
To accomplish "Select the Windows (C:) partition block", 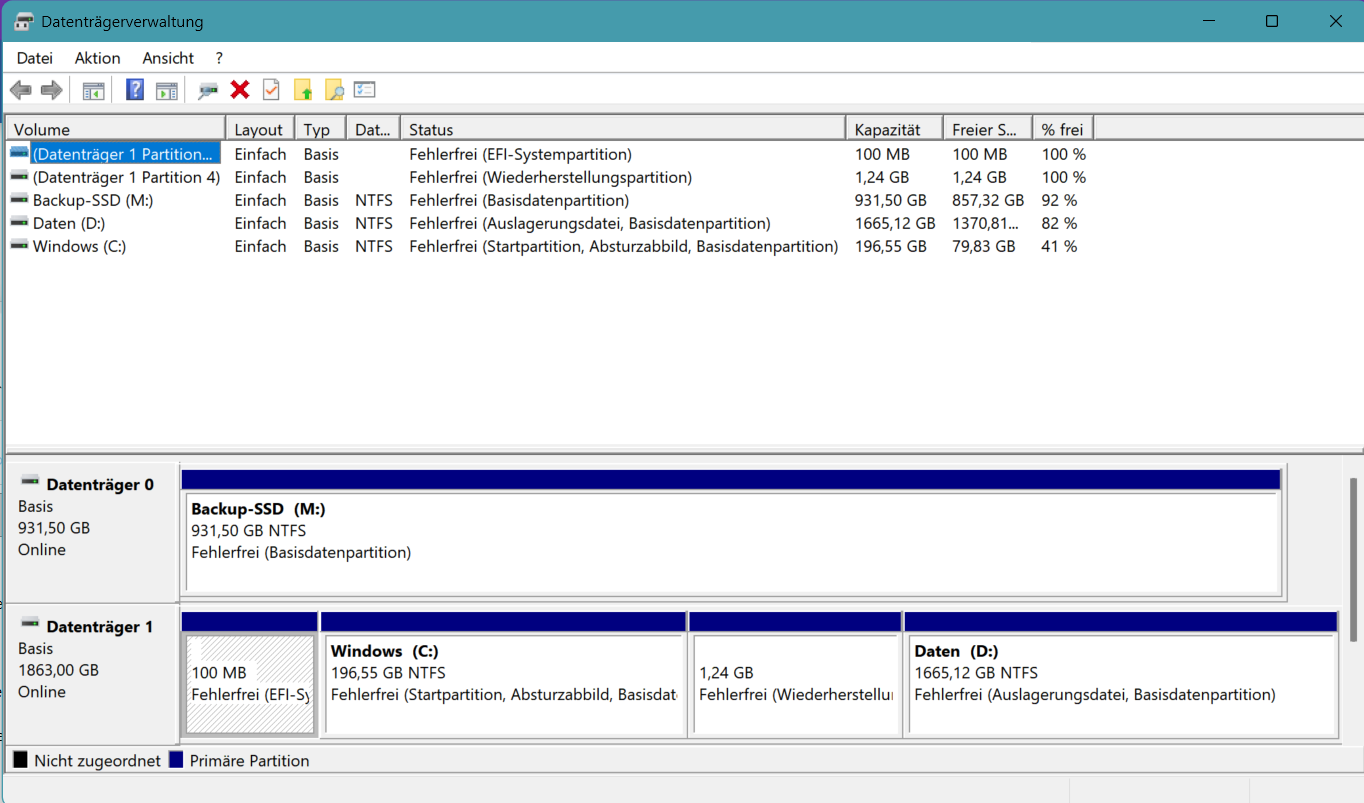I will click(504, 675).
